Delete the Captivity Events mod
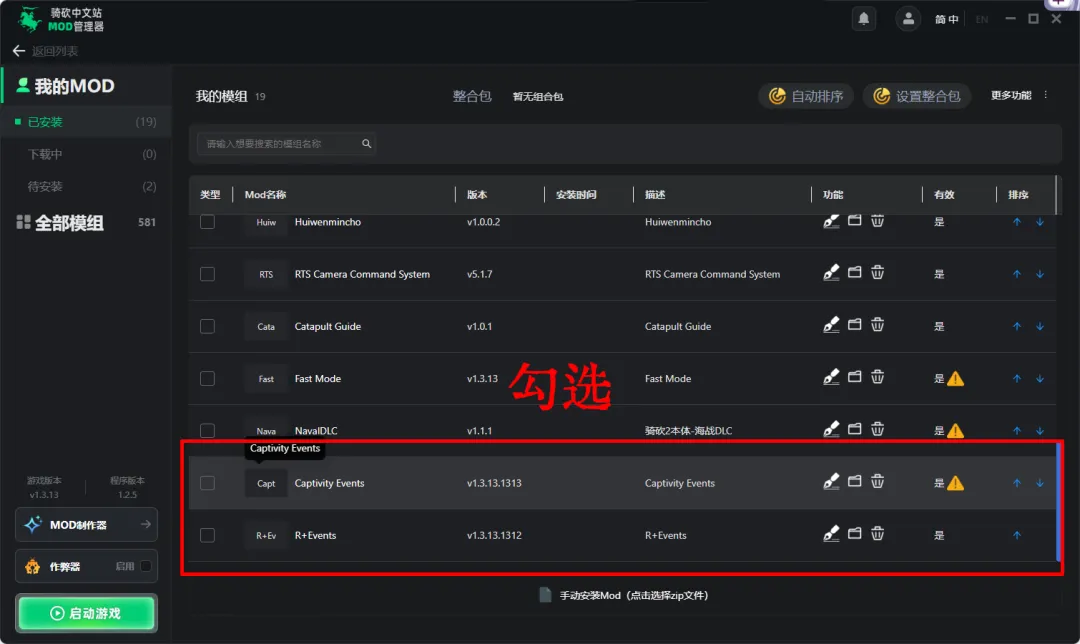Screen dimensions: 1080x644 (878, 481)
